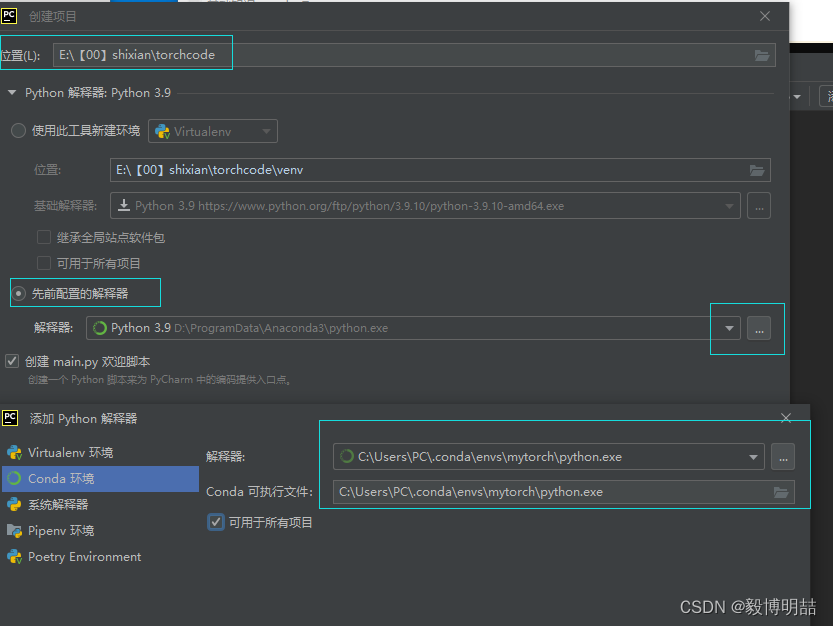Toggle 创建 main.py 欢迎脚本 checkbox
Viewport: 833px width, 626px height.
coord(12,361)
